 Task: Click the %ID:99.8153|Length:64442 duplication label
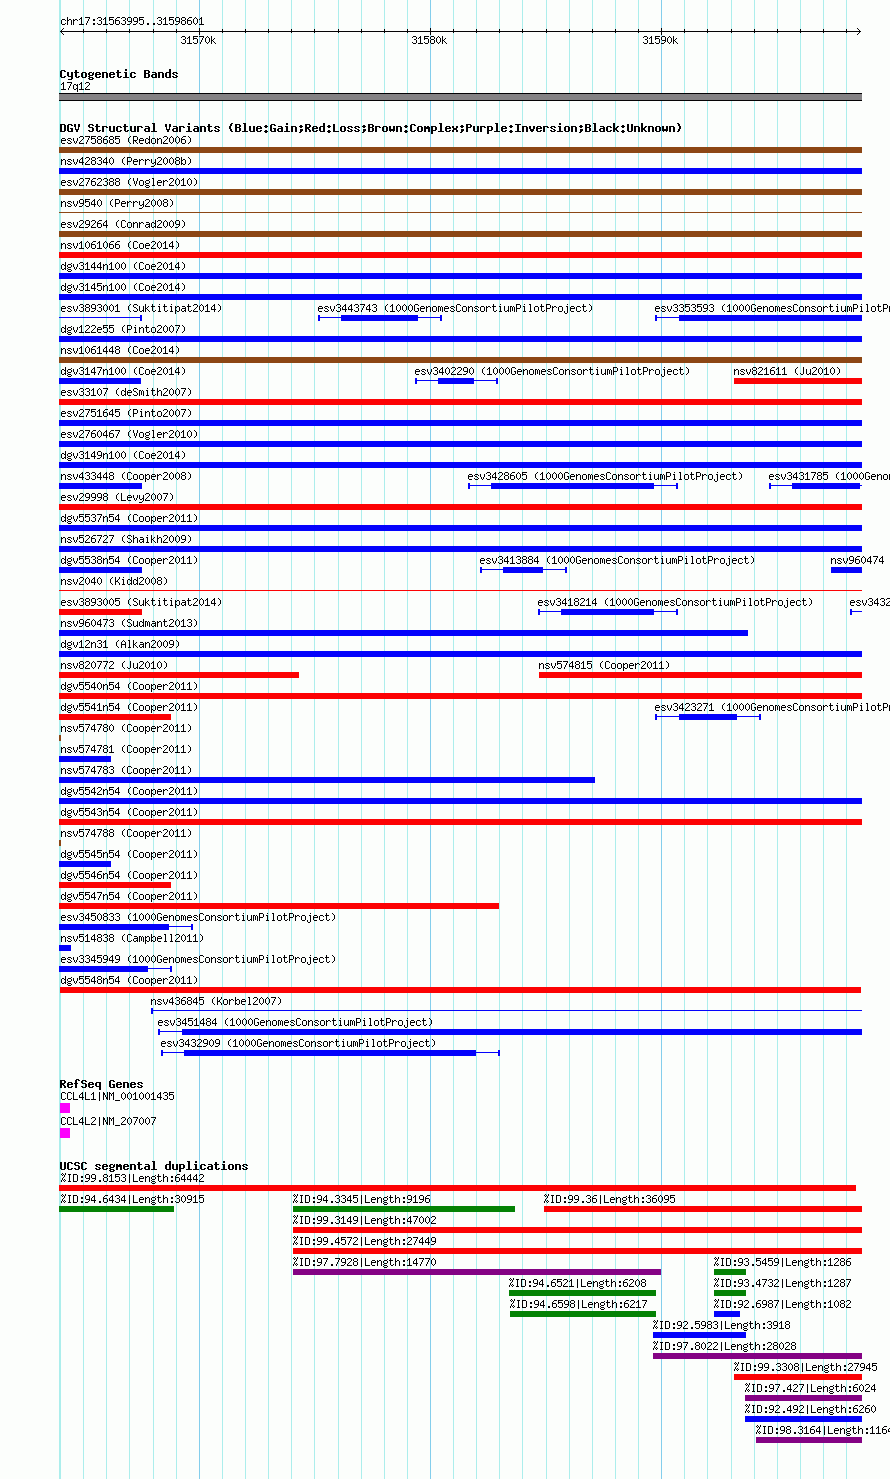point(132,1178)
